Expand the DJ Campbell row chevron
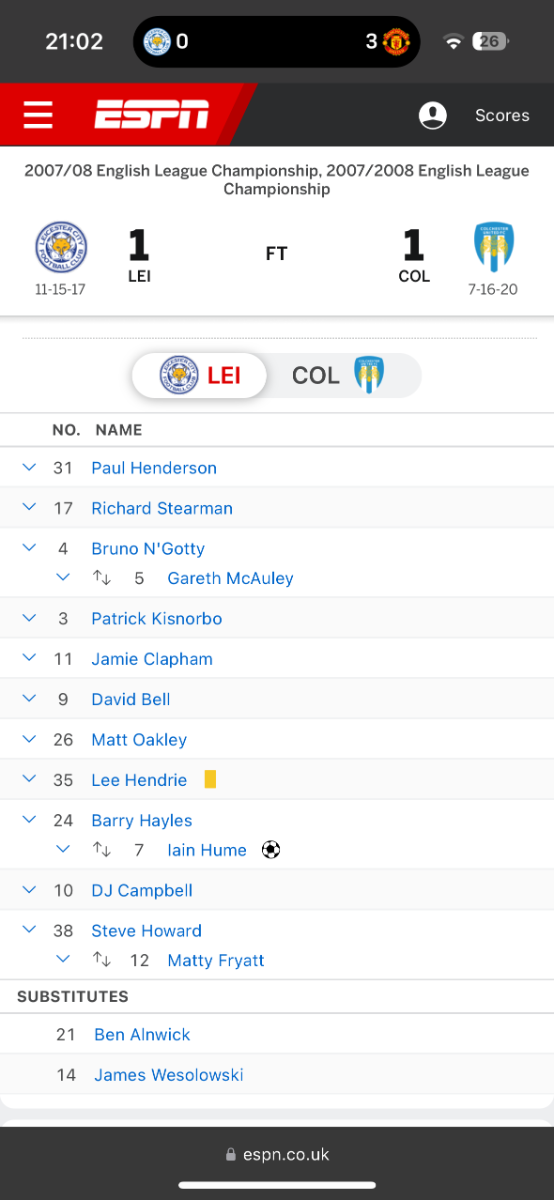The width and height of the screenshot is (554, 1200). [29, 889]
